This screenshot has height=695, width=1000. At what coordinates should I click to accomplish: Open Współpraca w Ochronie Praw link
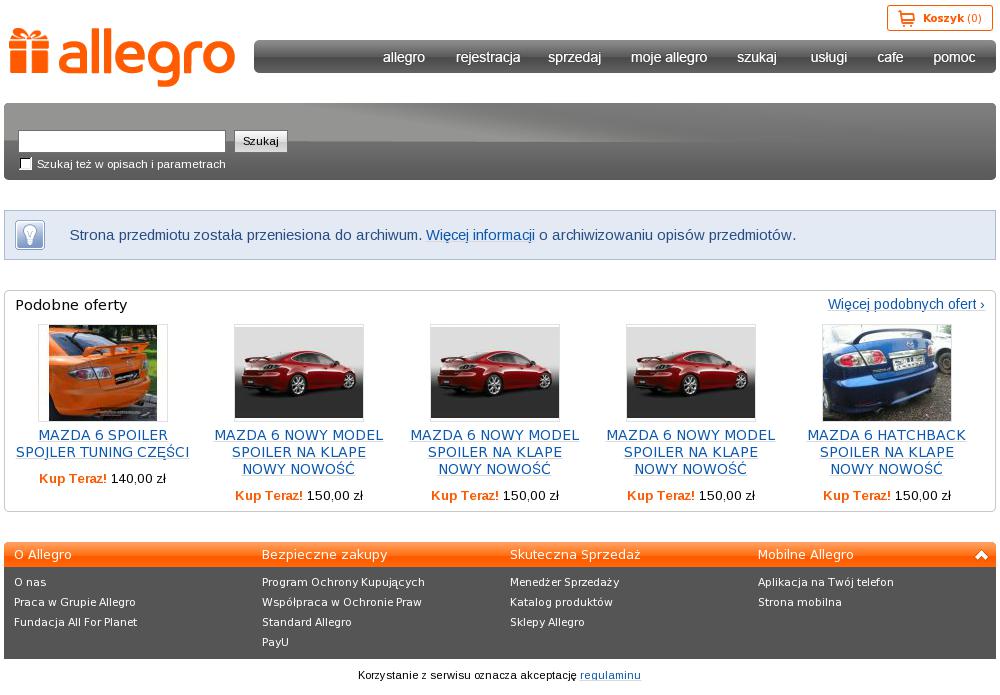342,602
